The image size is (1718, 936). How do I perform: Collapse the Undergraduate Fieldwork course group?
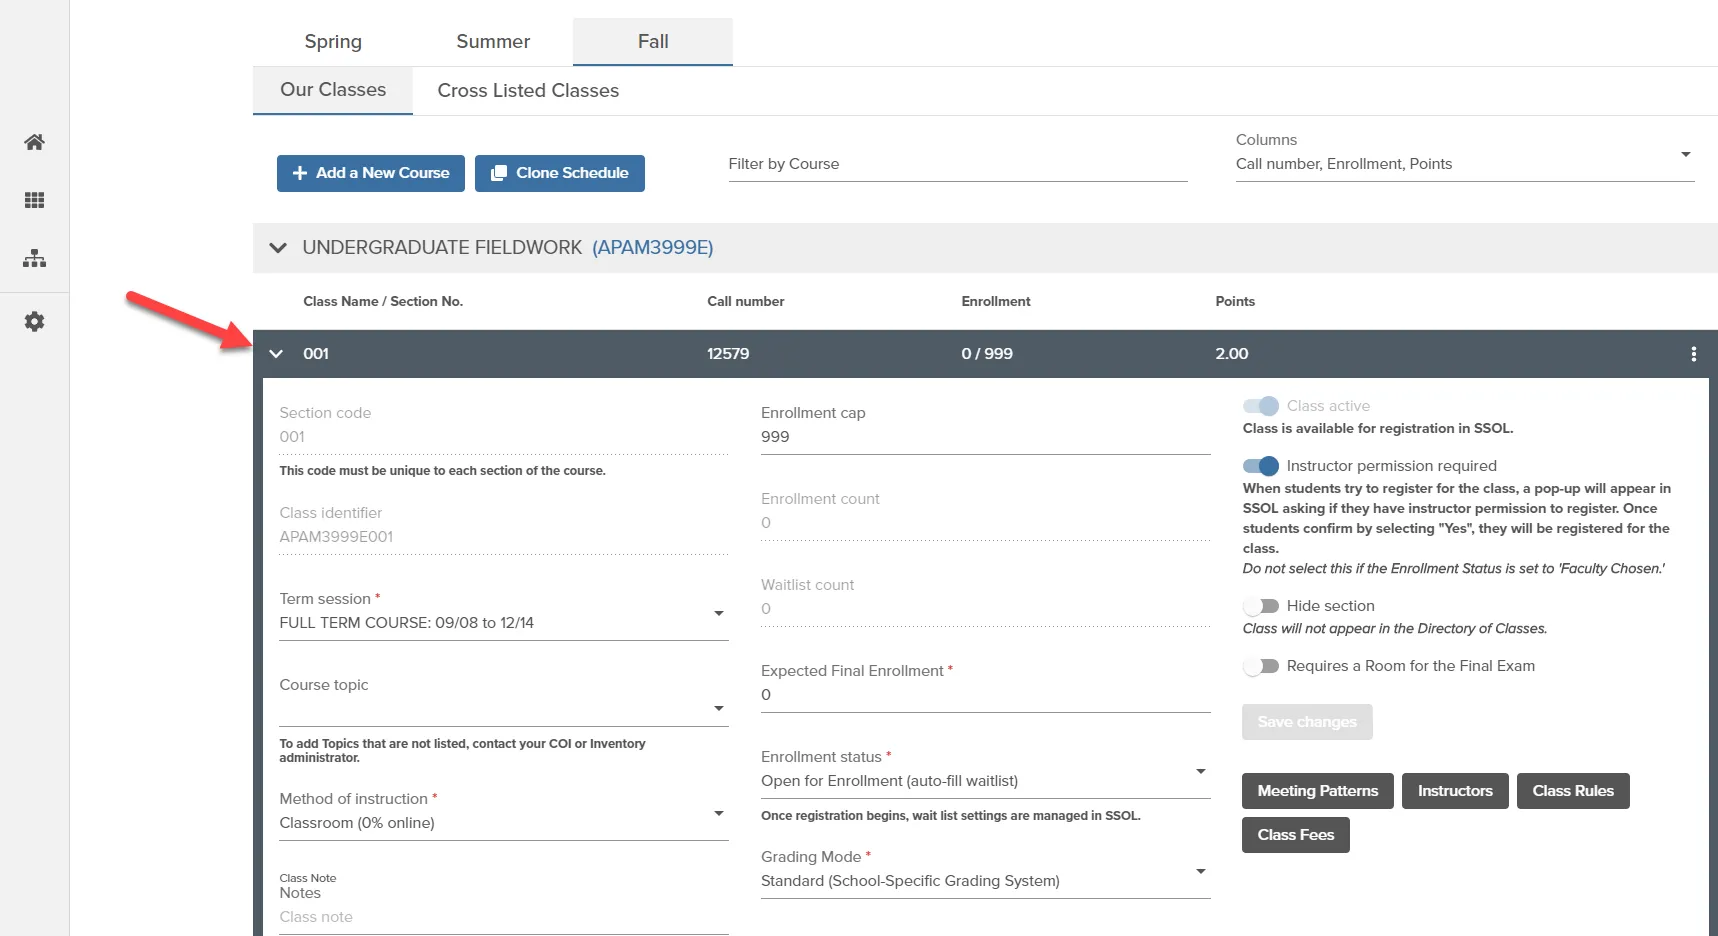coord(278,247)
